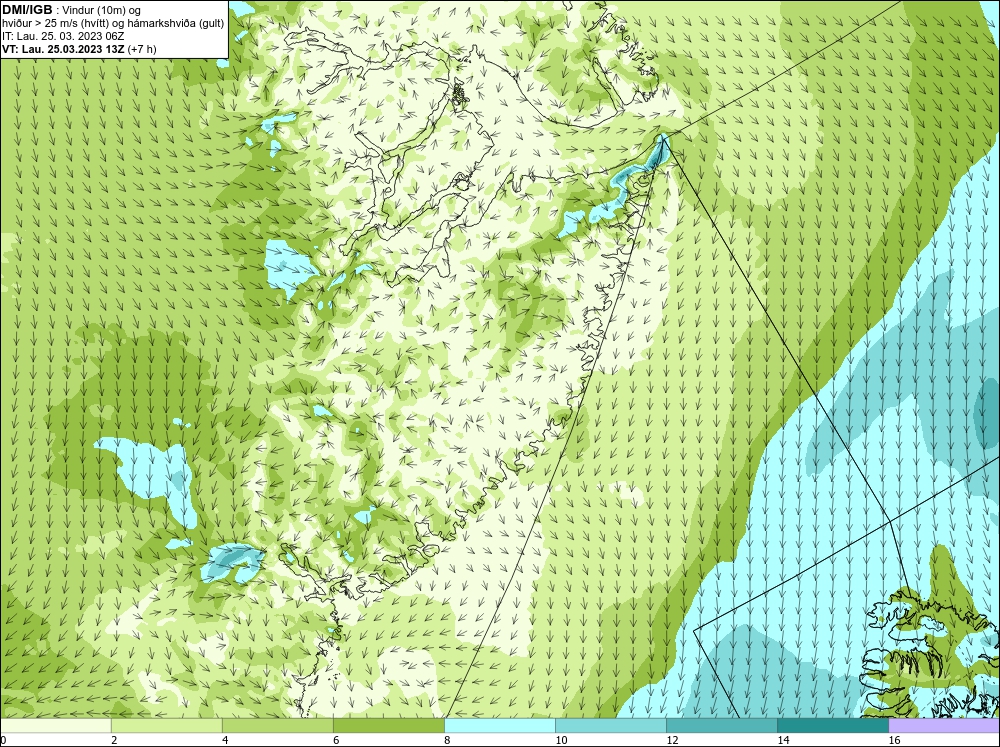The width and height of the screenshot is (1000, 747).
Task: Click the 8-10 m/s light cyan legend swatch
Action: click(x=500, y=726)
